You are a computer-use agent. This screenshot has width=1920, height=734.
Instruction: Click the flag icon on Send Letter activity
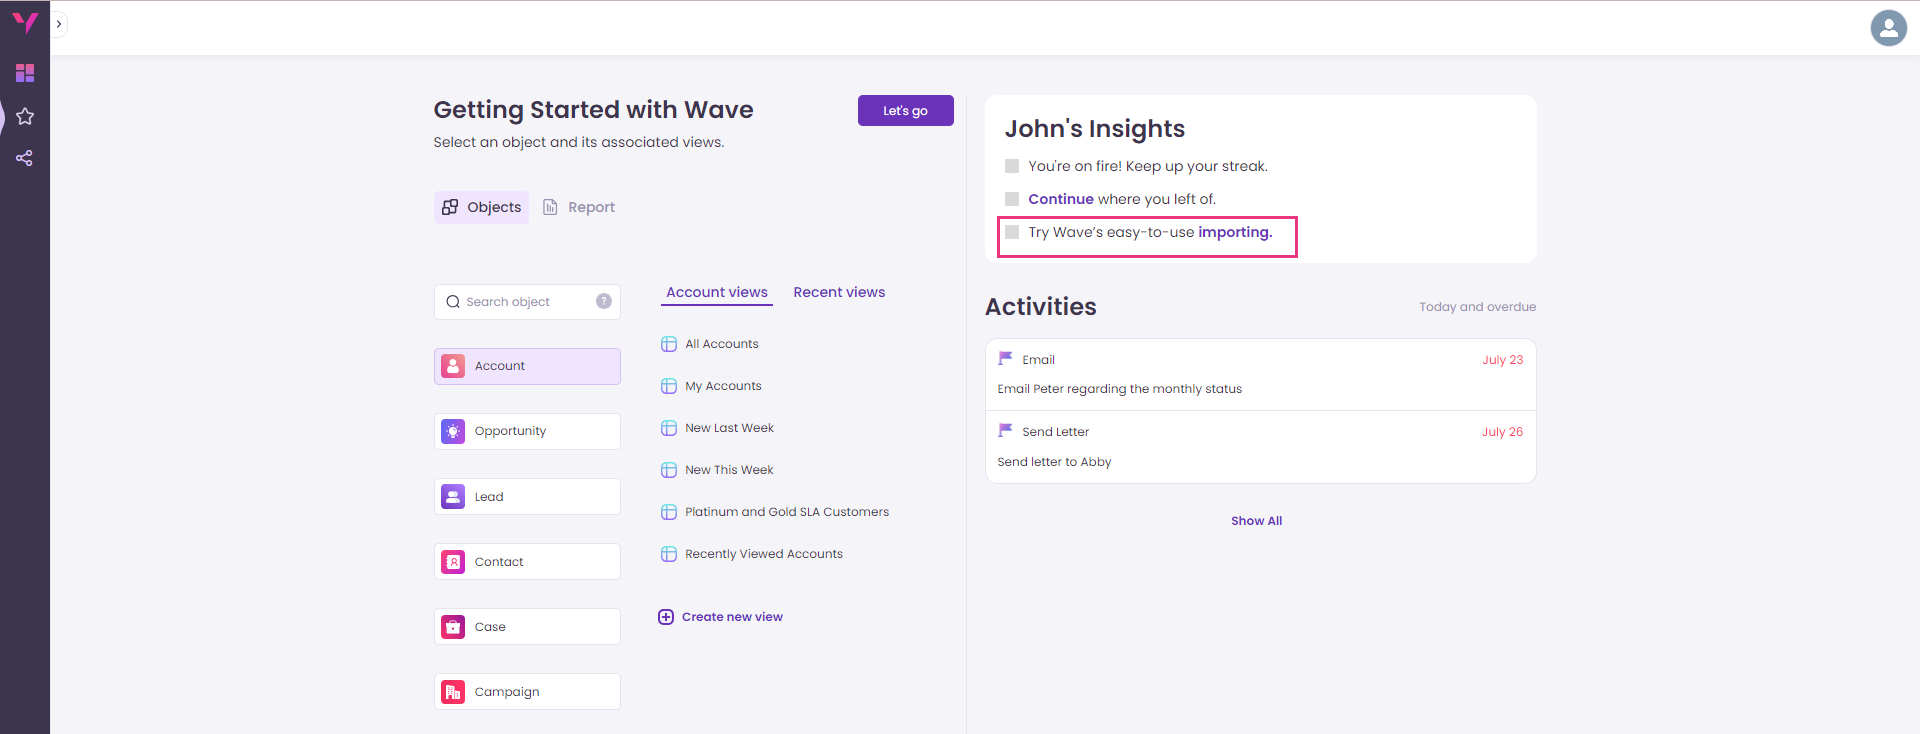point(1005,430)
